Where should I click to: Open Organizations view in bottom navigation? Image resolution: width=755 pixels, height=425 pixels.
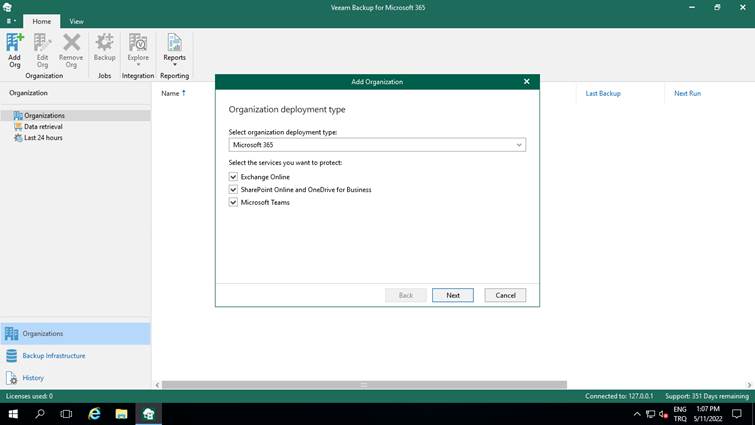click(x=76, y=334)
